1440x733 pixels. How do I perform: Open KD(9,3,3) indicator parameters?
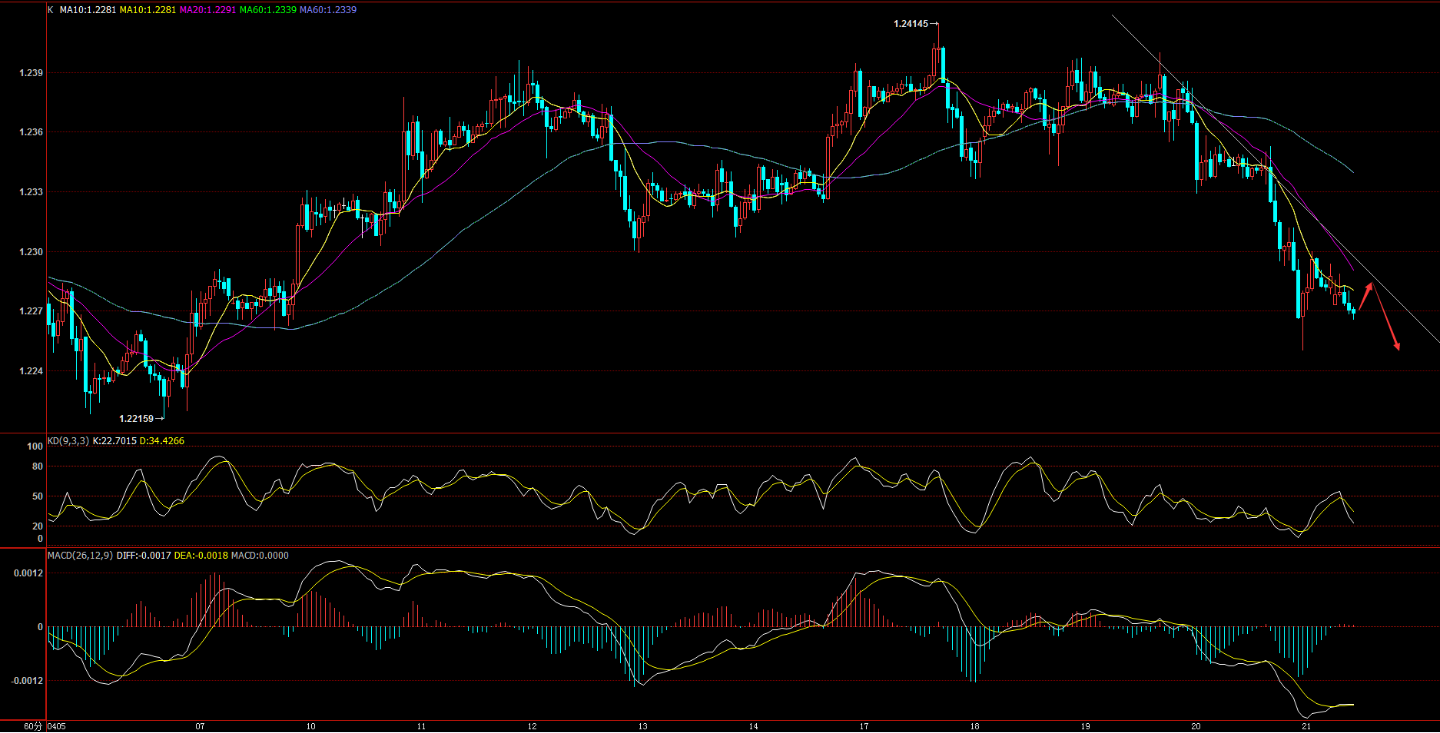(67, 440)
